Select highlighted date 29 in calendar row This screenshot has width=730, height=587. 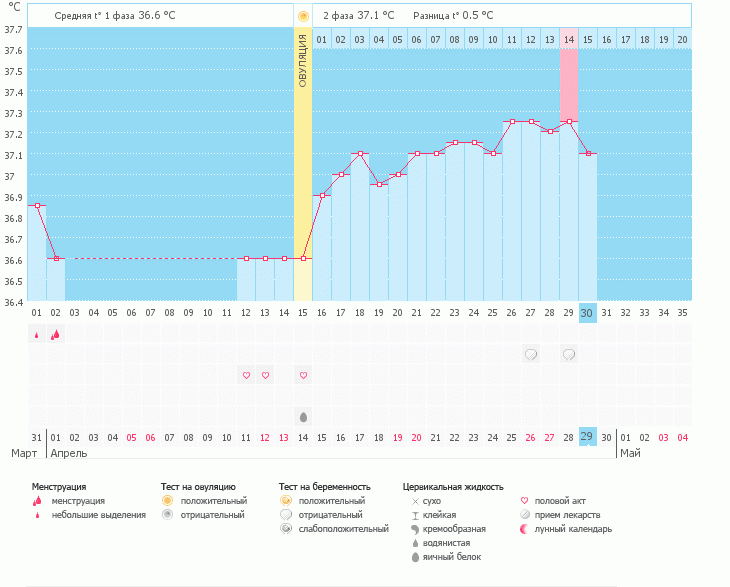(588, 437)
